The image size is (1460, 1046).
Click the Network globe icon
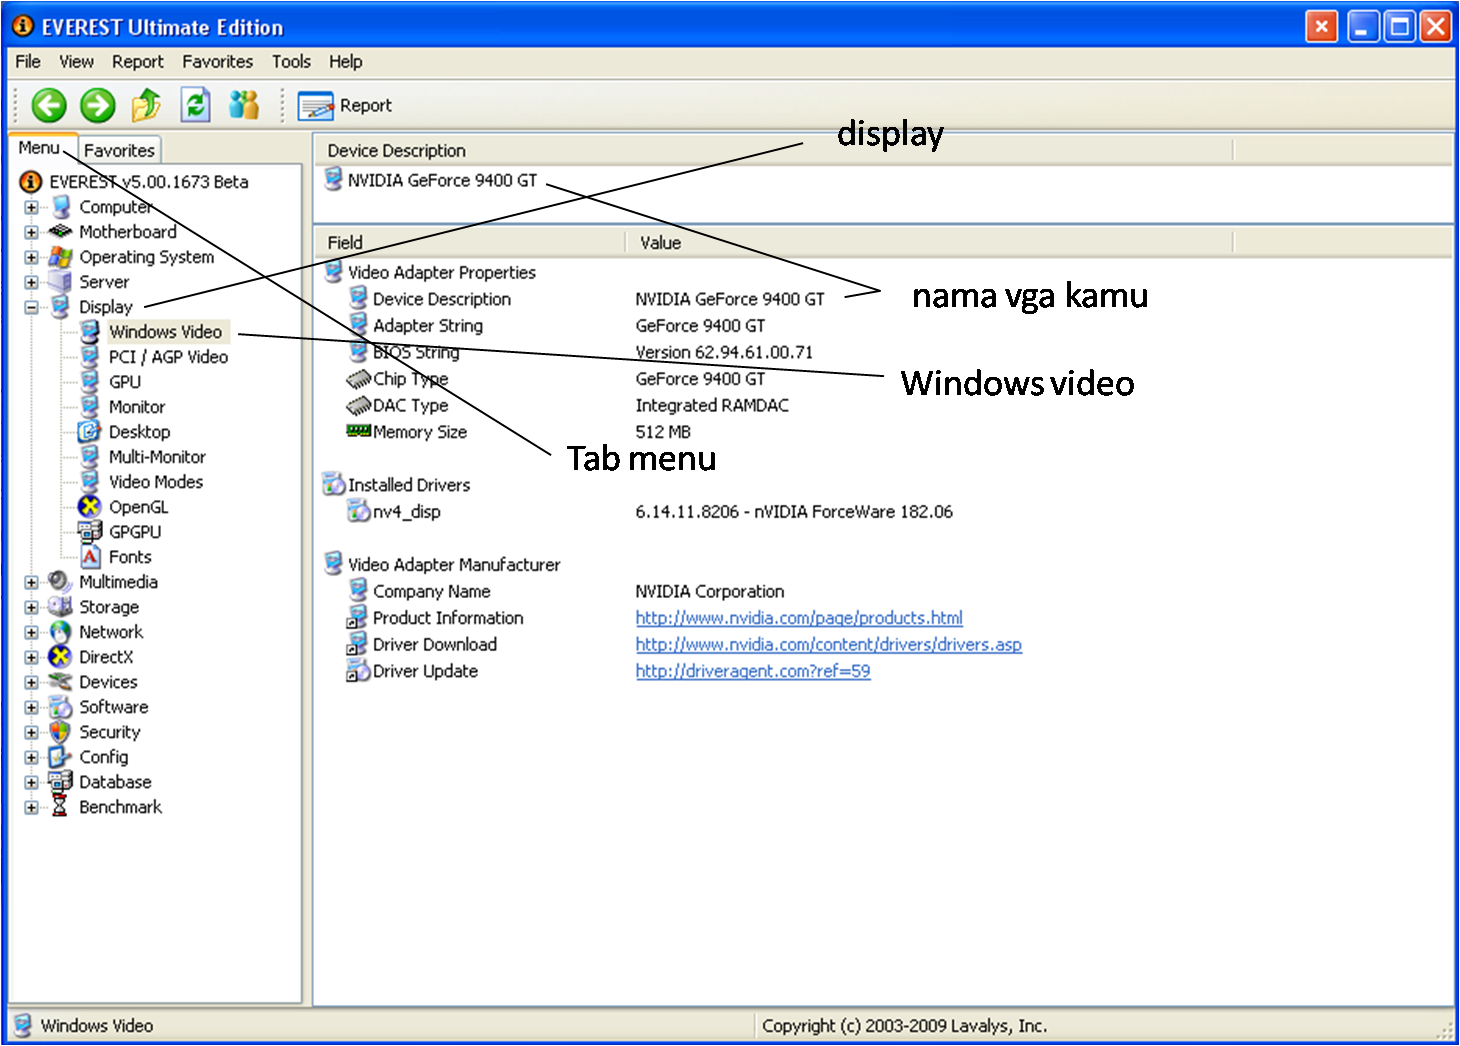[x=61, y=632]
